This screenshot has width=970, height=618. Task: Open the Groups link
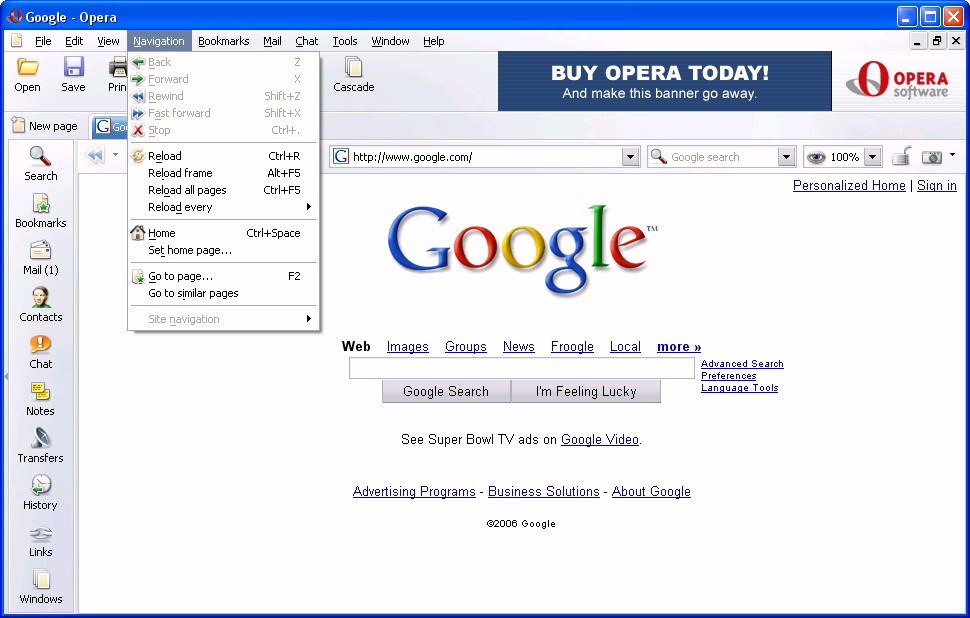click(x=466, y=347)
